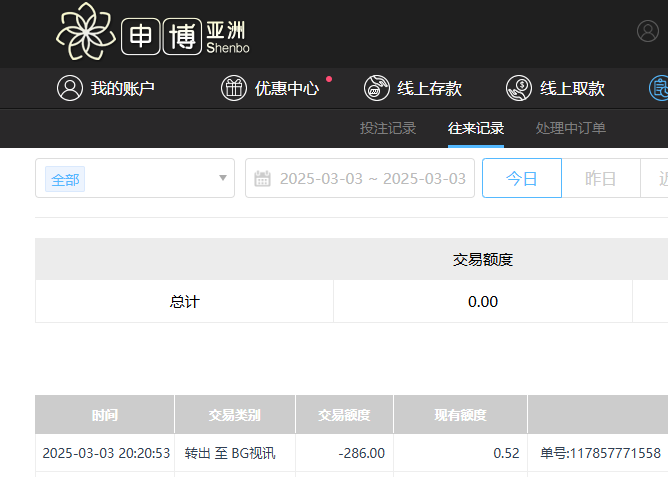Click the 总计 summary cell

tap(184, 302)
